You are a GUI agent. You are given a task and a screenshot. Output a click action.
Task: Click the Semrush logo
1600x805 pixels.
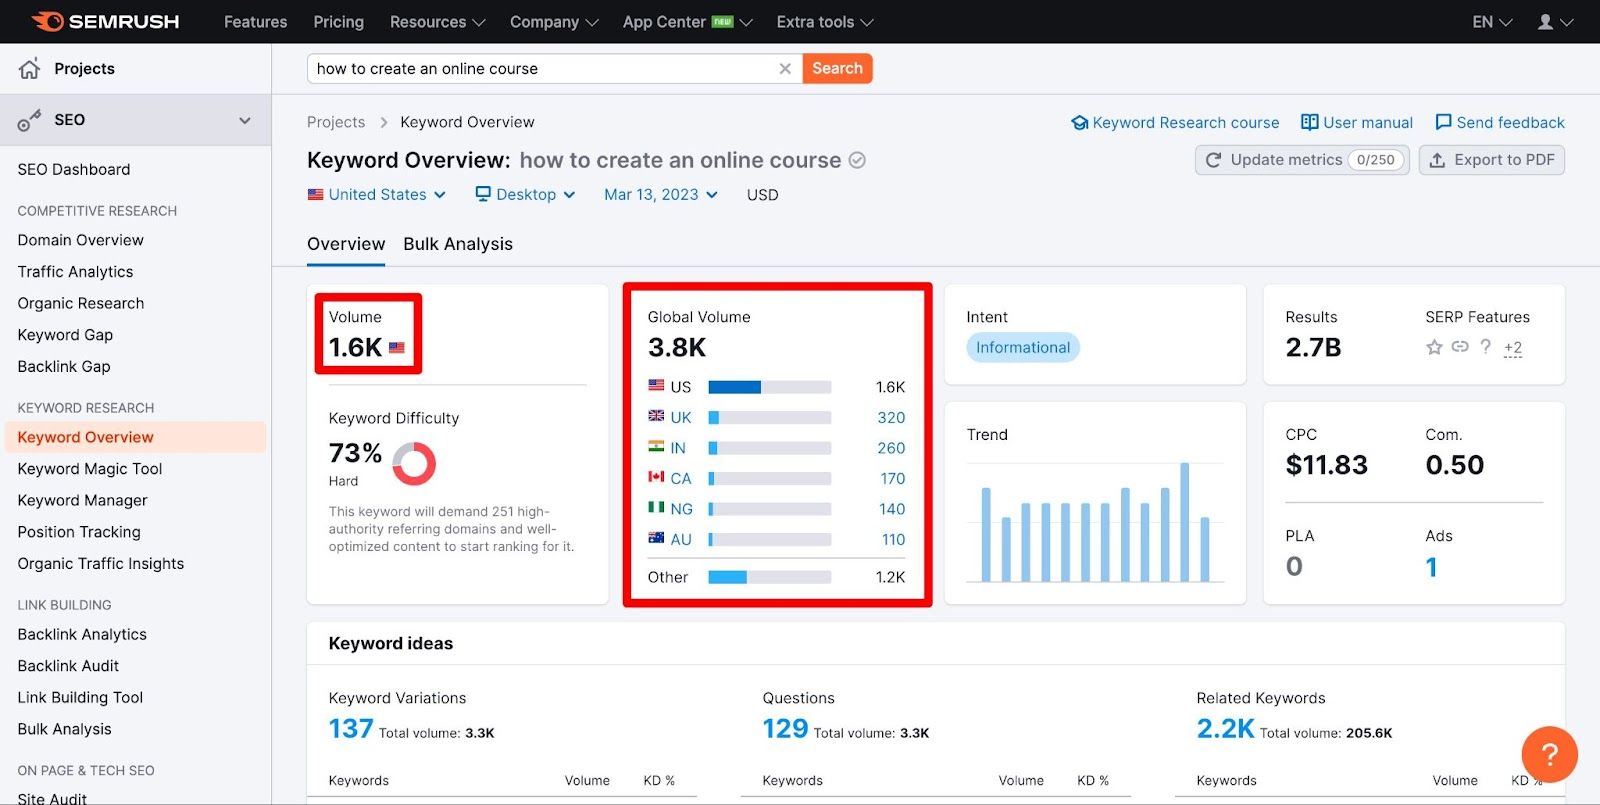coord(105,21)
